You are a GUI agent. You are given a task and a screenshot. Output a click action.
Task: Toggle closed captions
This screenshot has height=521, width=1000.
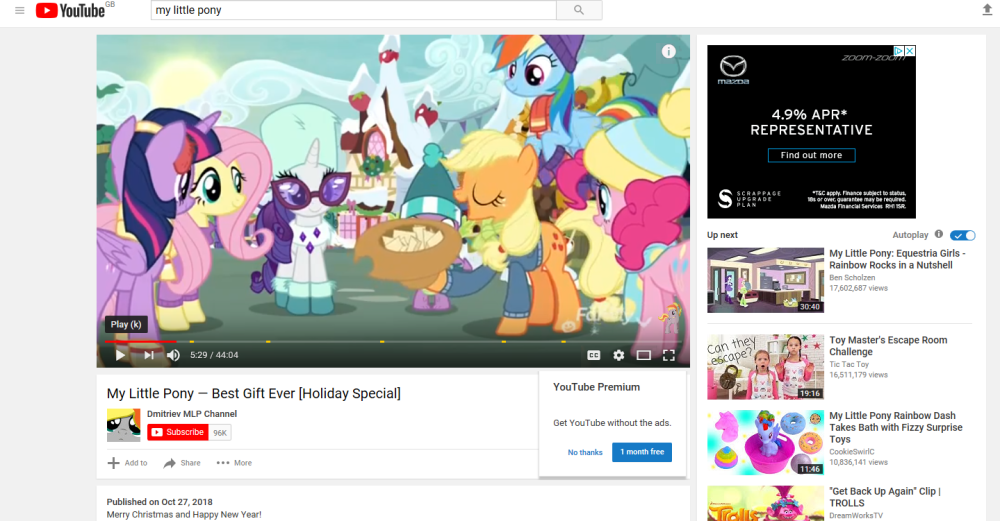click(x=594, y=355)
